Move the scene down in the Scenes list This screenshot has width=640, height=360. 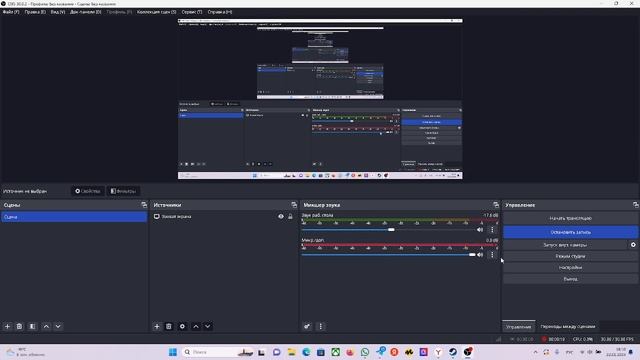(x=58, y=327)
